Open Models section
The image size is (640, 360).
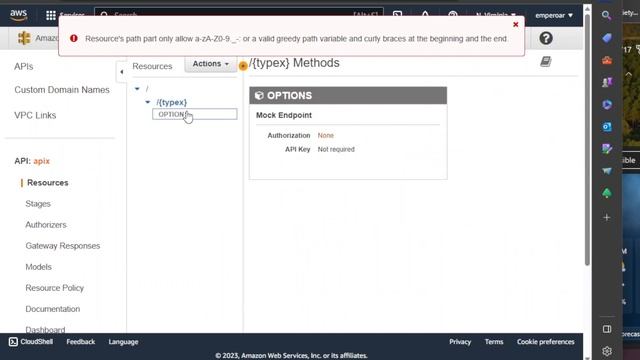38,267
